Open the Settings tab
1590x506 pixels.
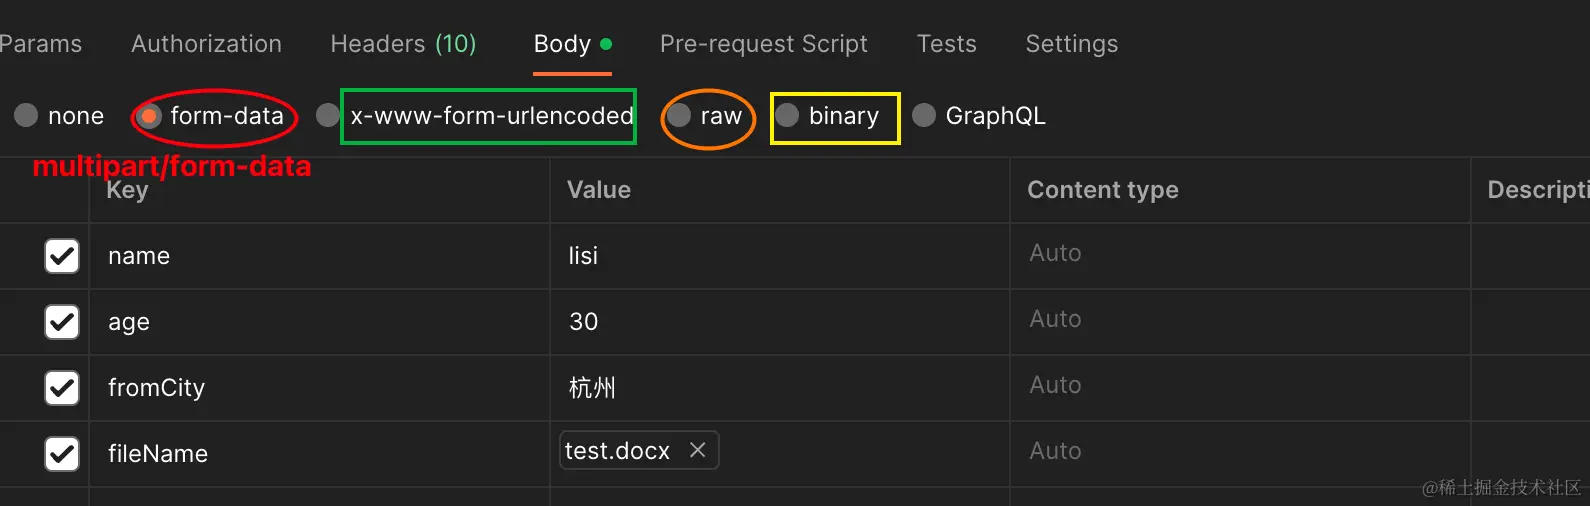pyautogui.click(x=1071, y=44)
